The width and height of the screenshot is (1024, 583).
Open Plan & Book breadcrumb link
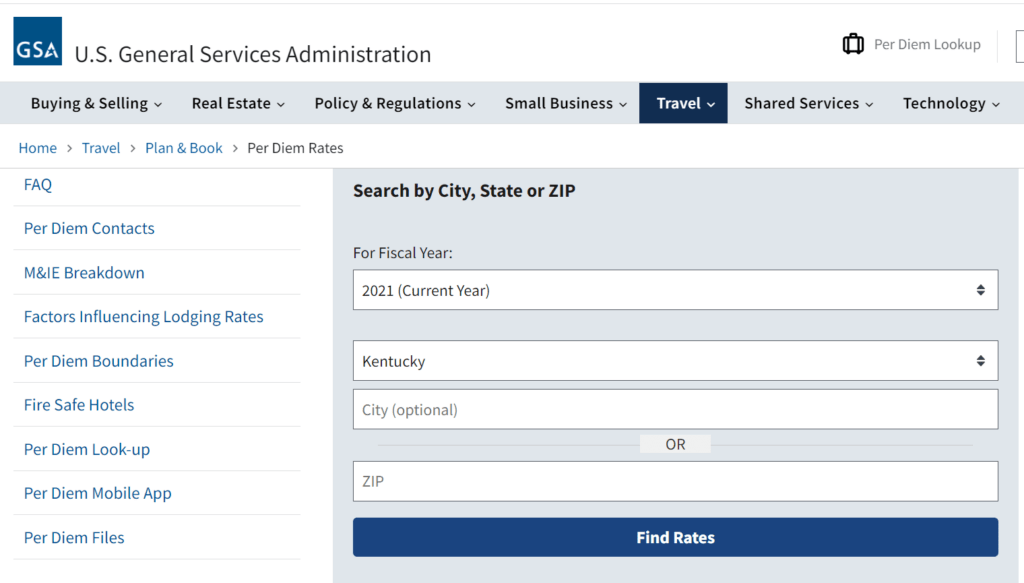coord(184,148)
